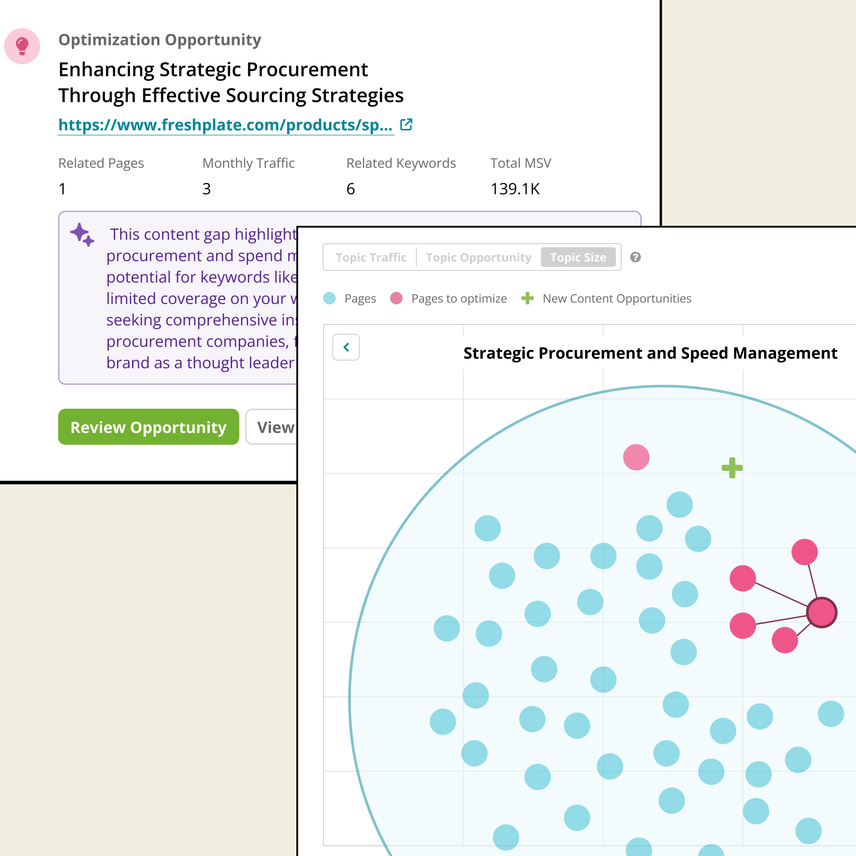
Task: Select the Topic Size tab
Action: click(x=578, y=257)
